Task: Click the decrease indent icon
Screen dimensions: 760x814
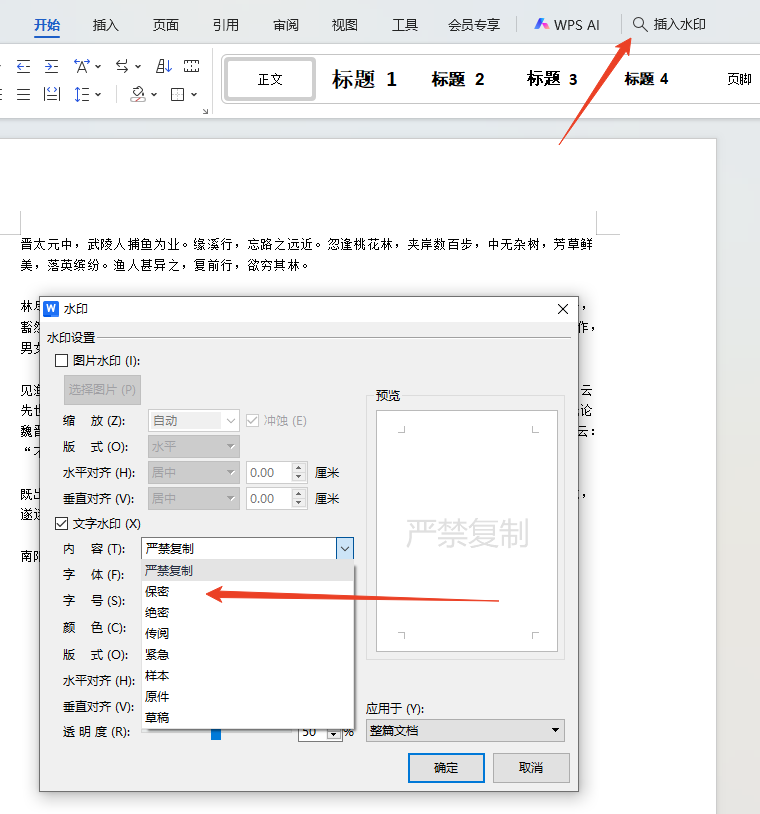Action: click(24, 66)
